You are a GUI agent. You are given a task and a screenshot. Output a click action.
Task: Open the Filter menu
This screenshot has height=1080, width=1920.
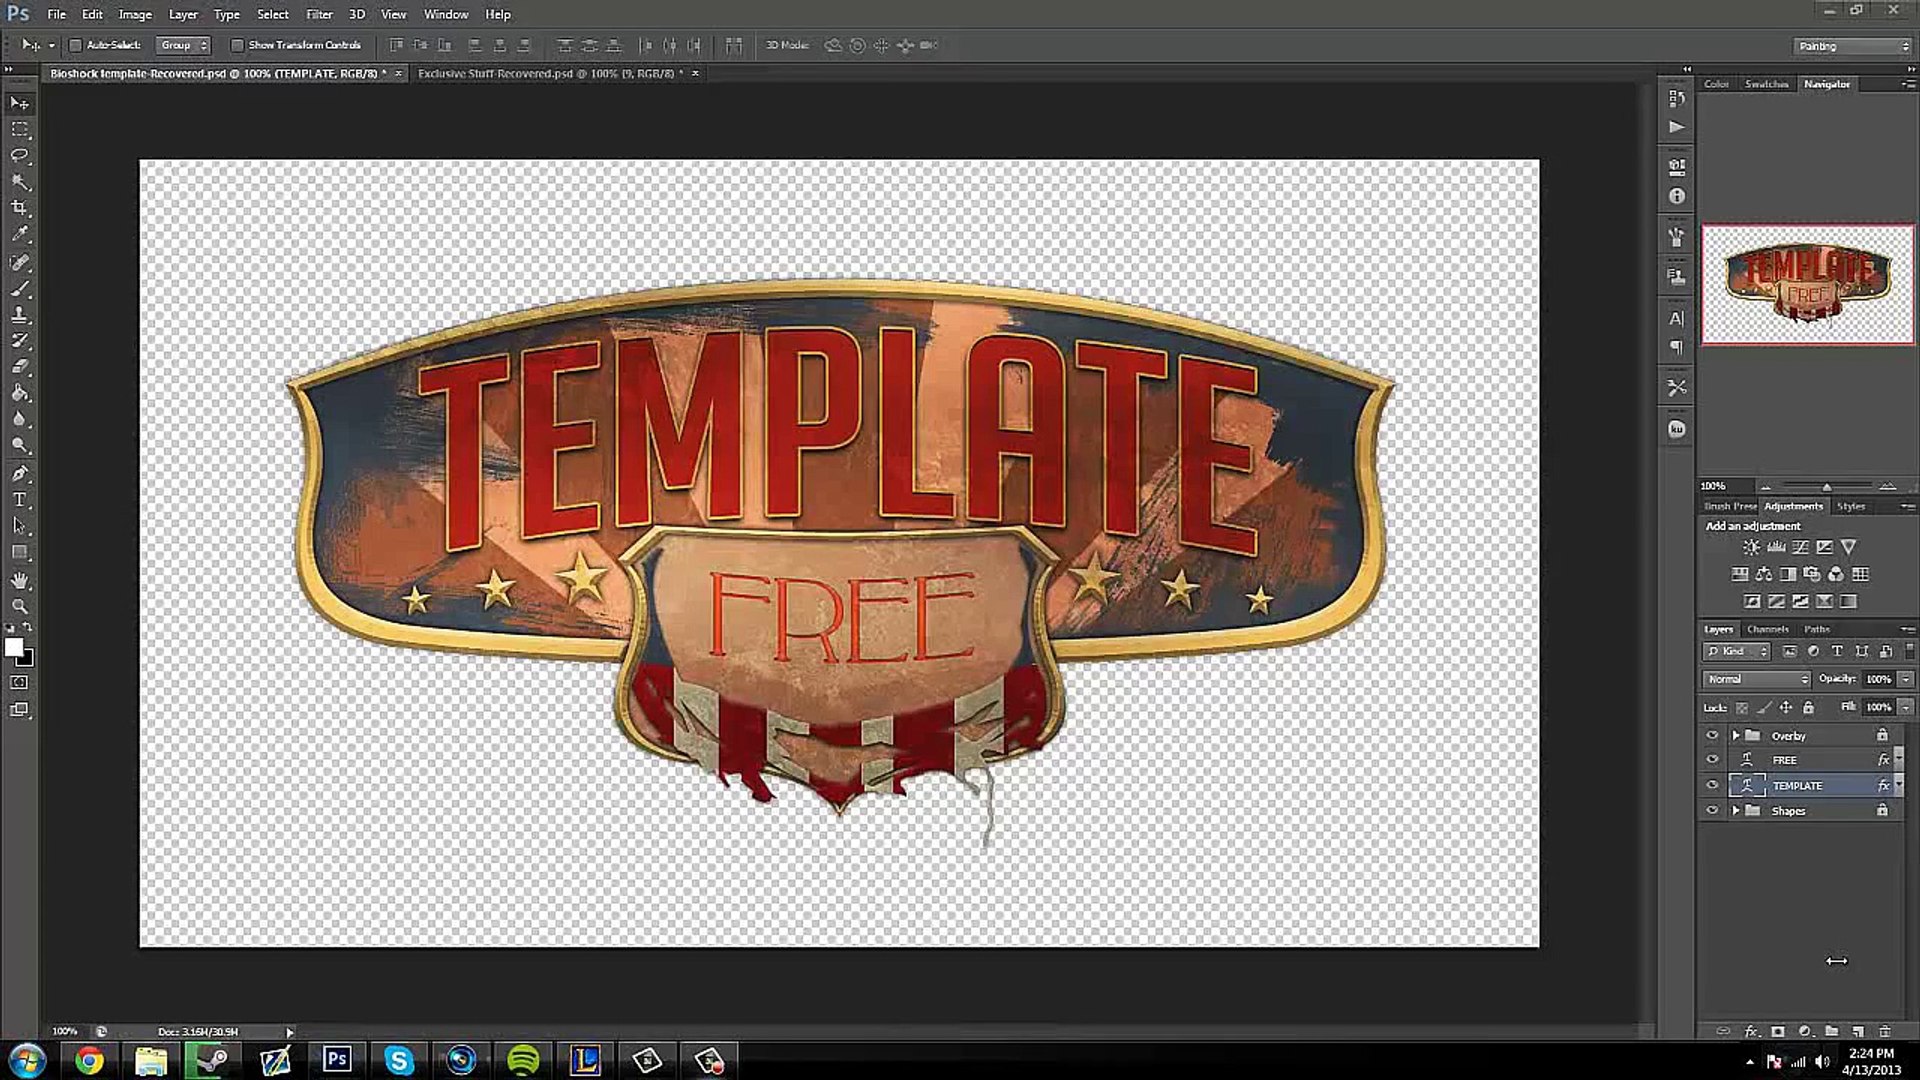tap(319, 14)
